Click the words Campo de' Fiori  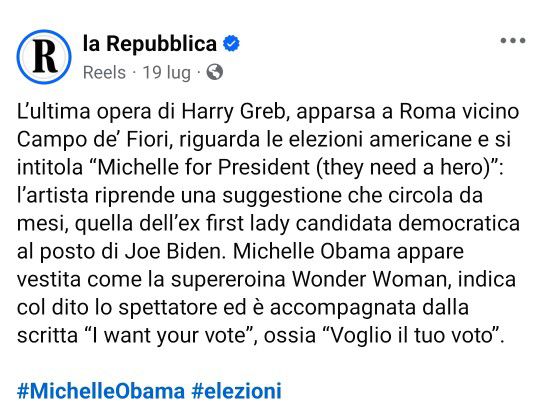coord(94,140)
